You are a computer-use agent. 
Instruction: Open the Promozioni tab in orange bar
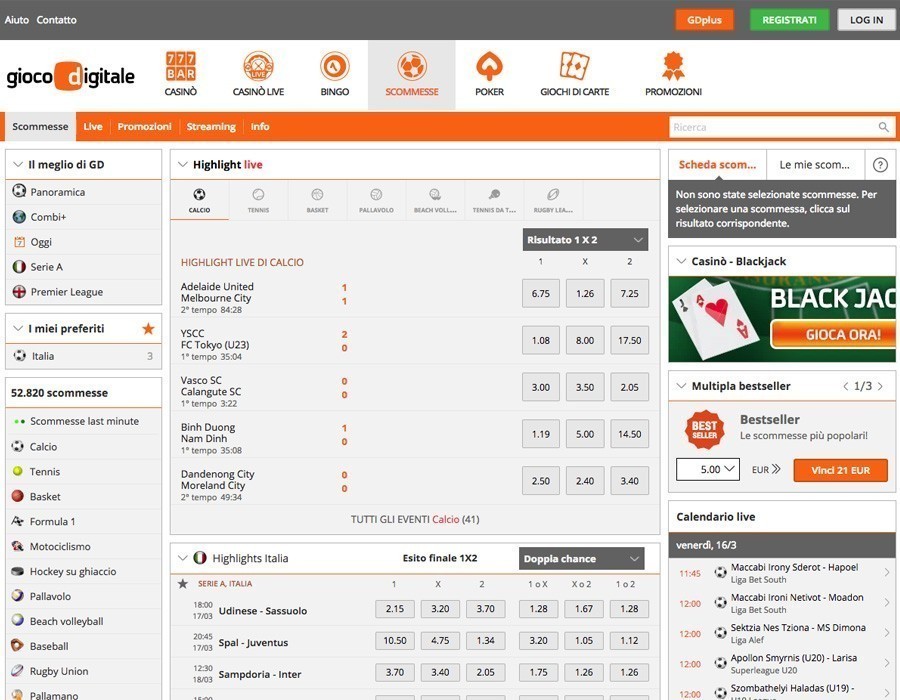coord(145,127)
